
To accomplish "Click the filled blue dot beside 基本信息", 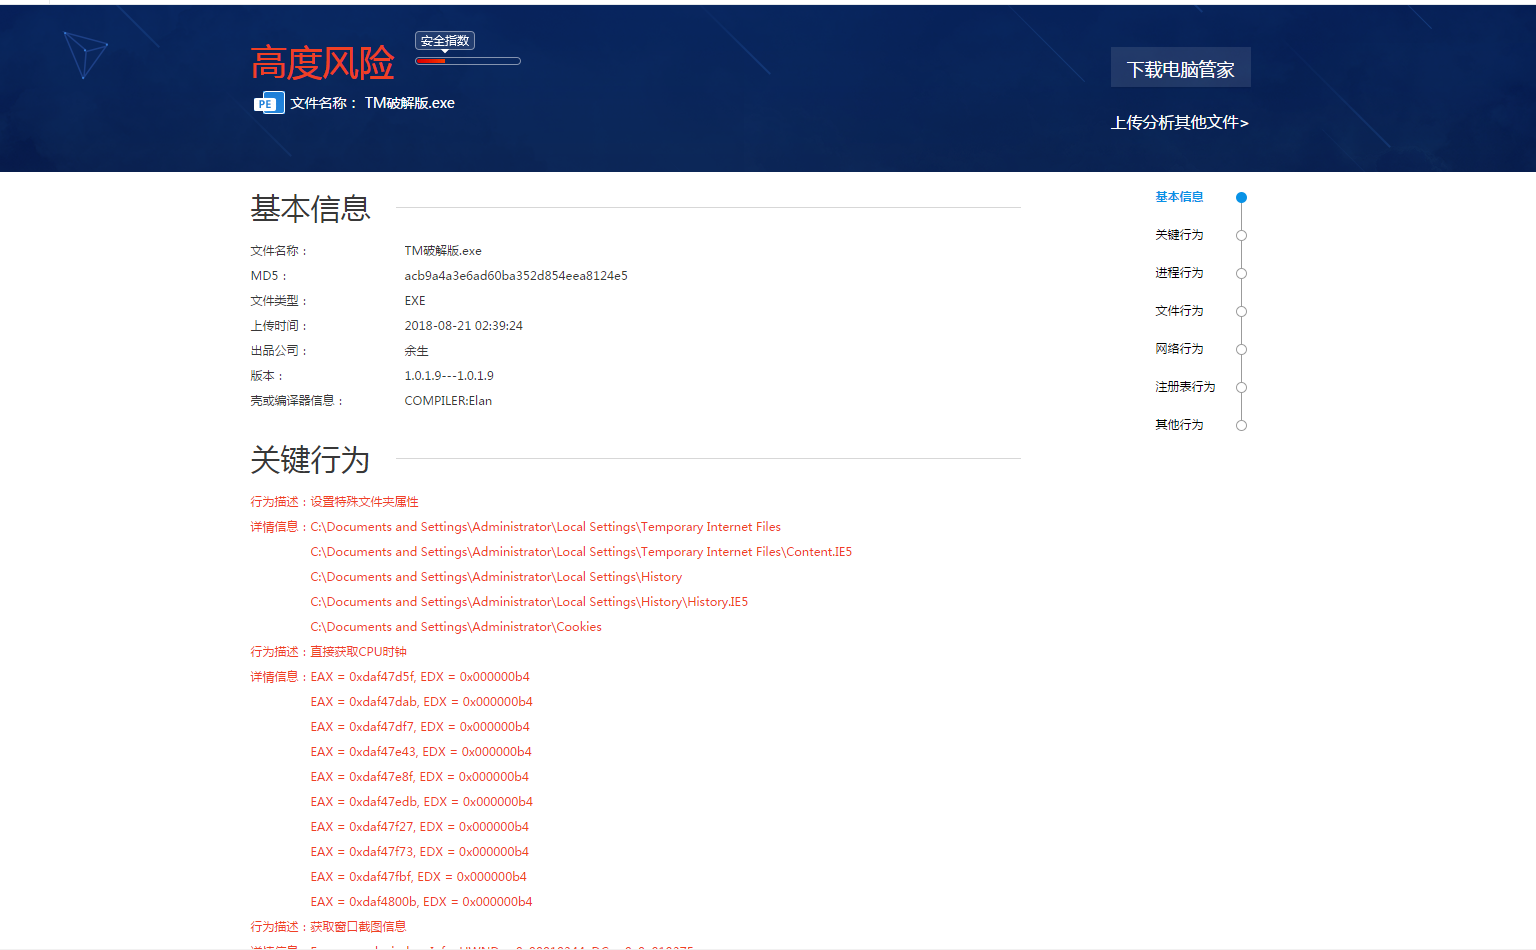I will (x=1241, y=198).
